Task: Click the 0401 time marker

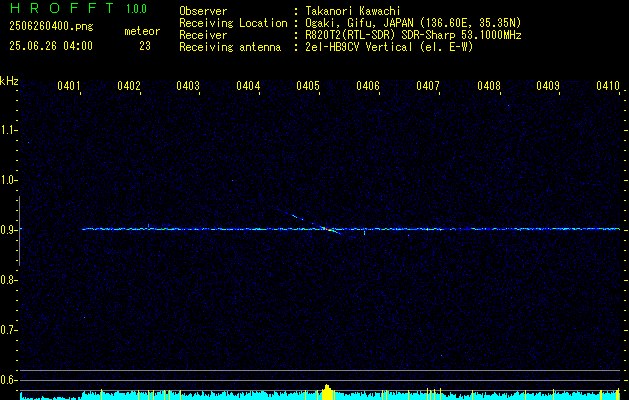Action: [x=69, y=85]
